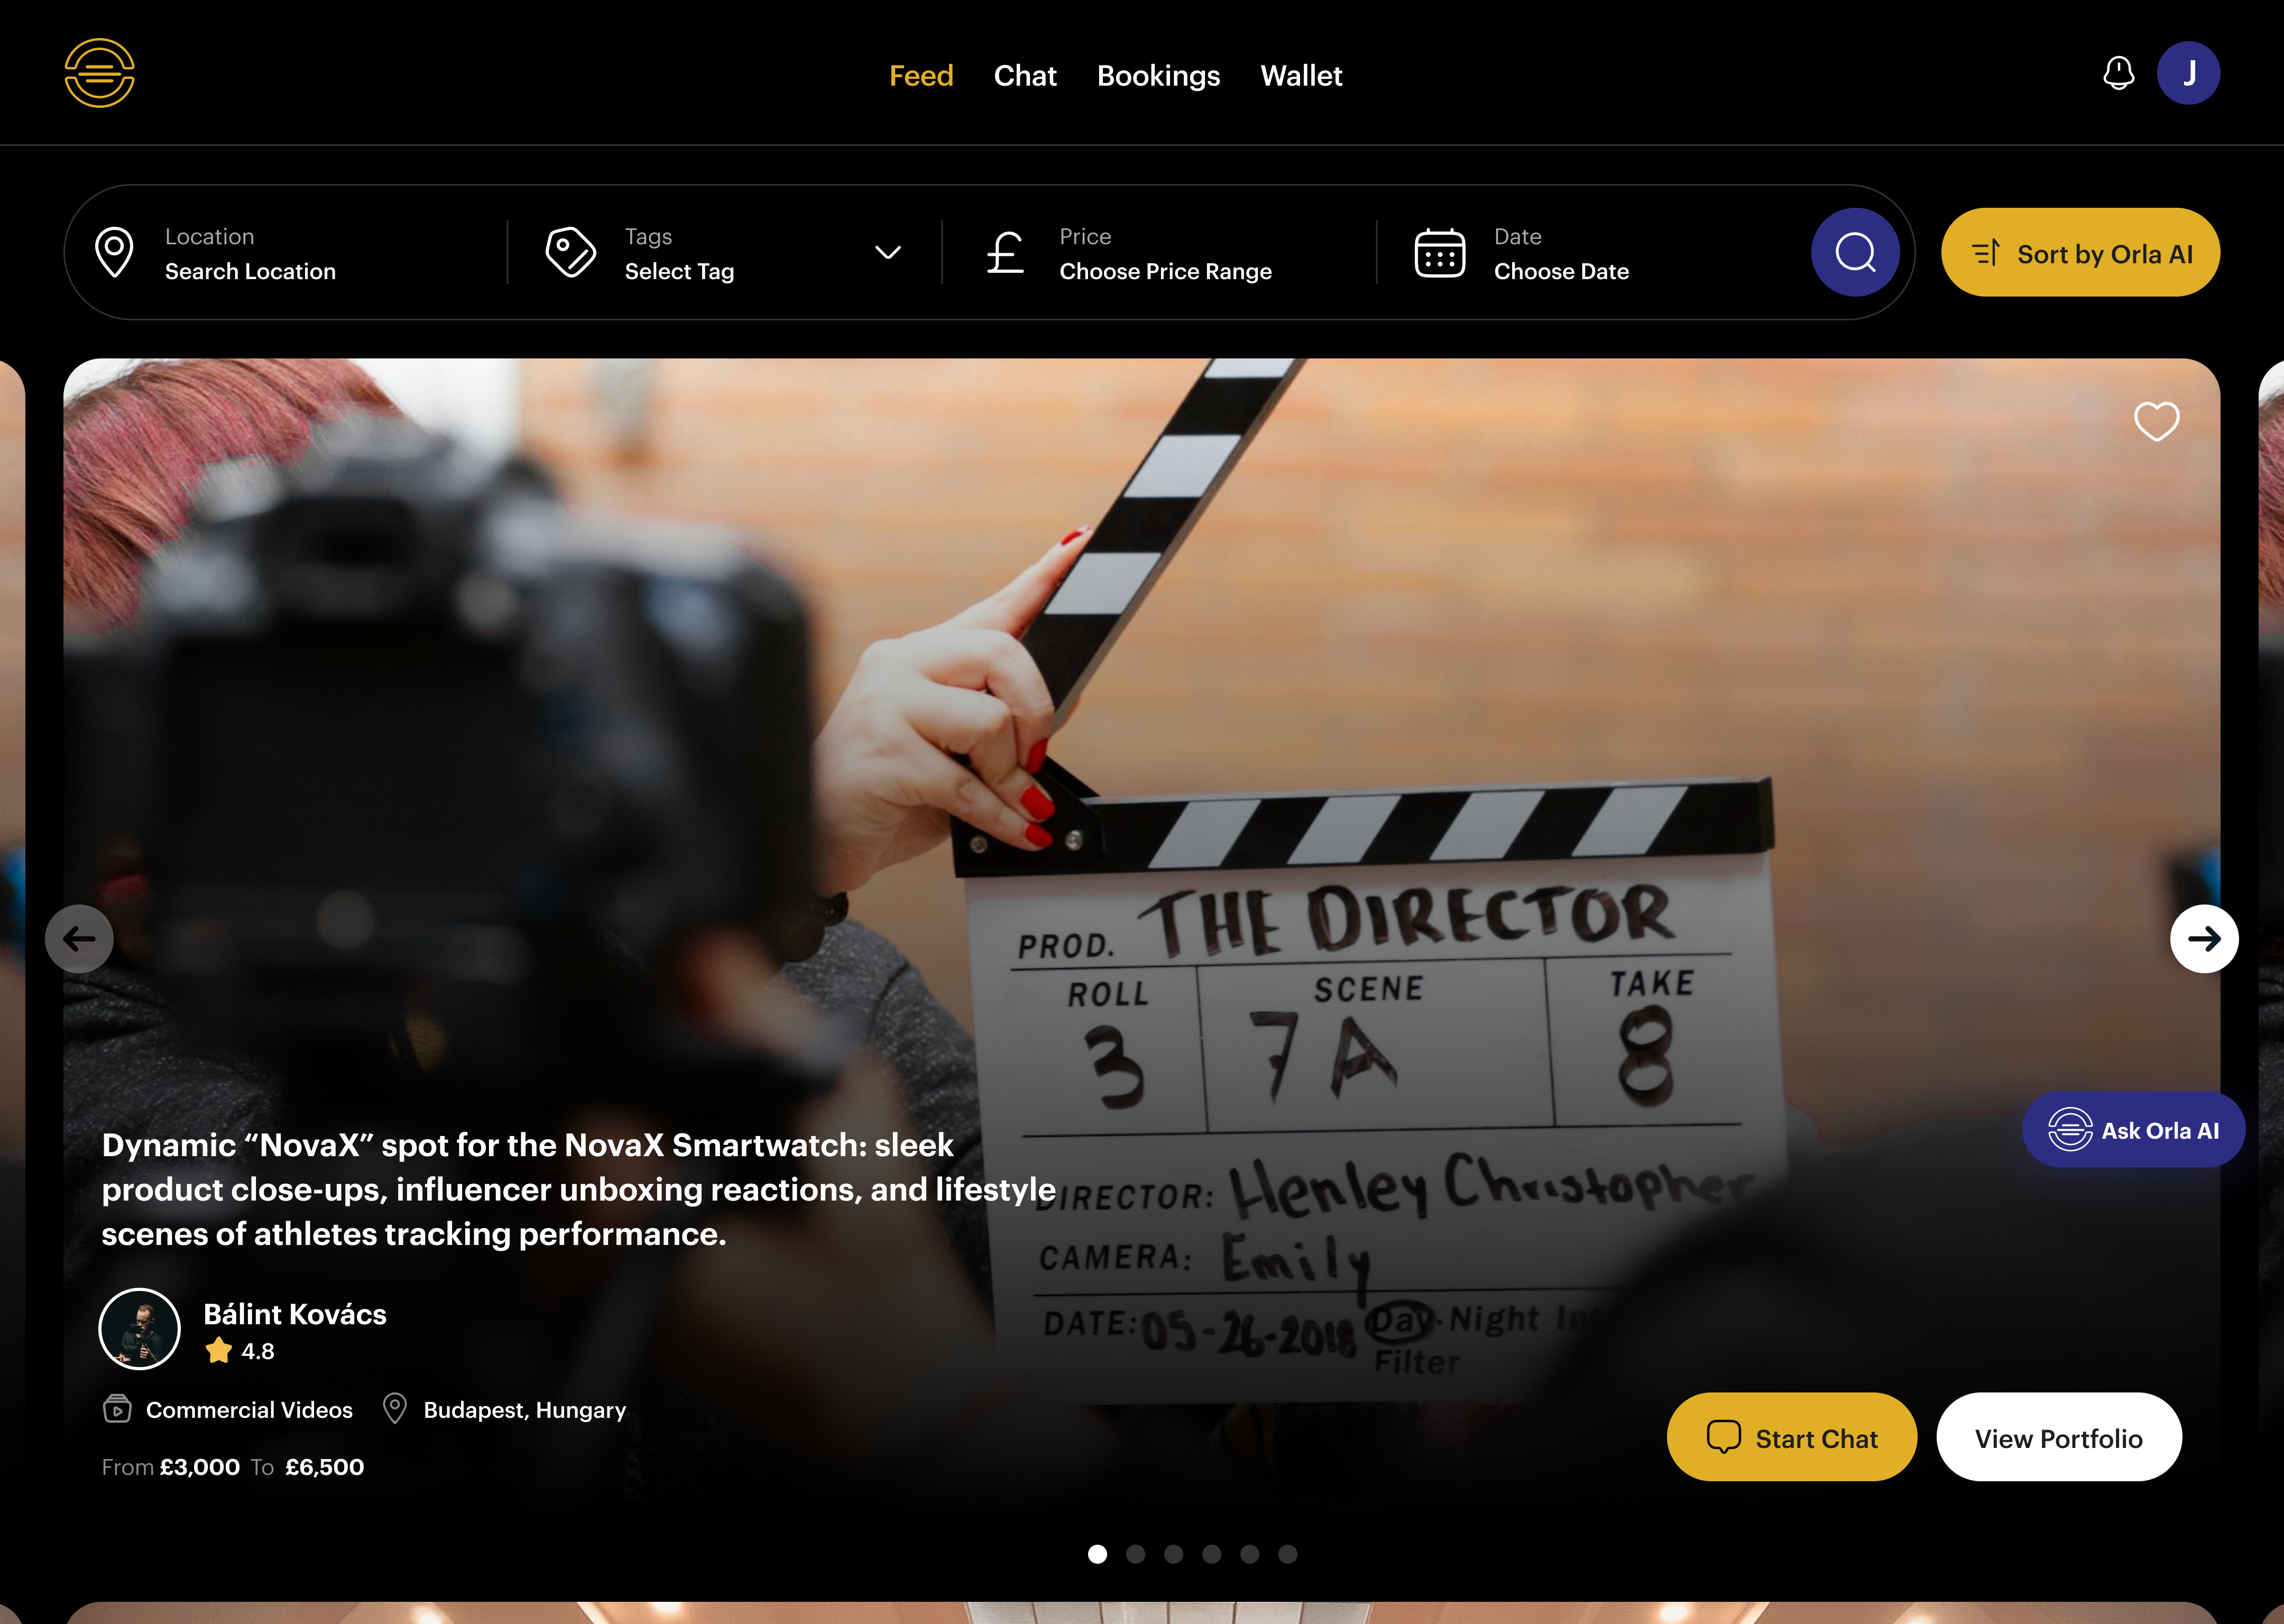Open Bálint Kovács profile picture
Viewport: 2284px width, 1624px height.
coord(140,1329)
